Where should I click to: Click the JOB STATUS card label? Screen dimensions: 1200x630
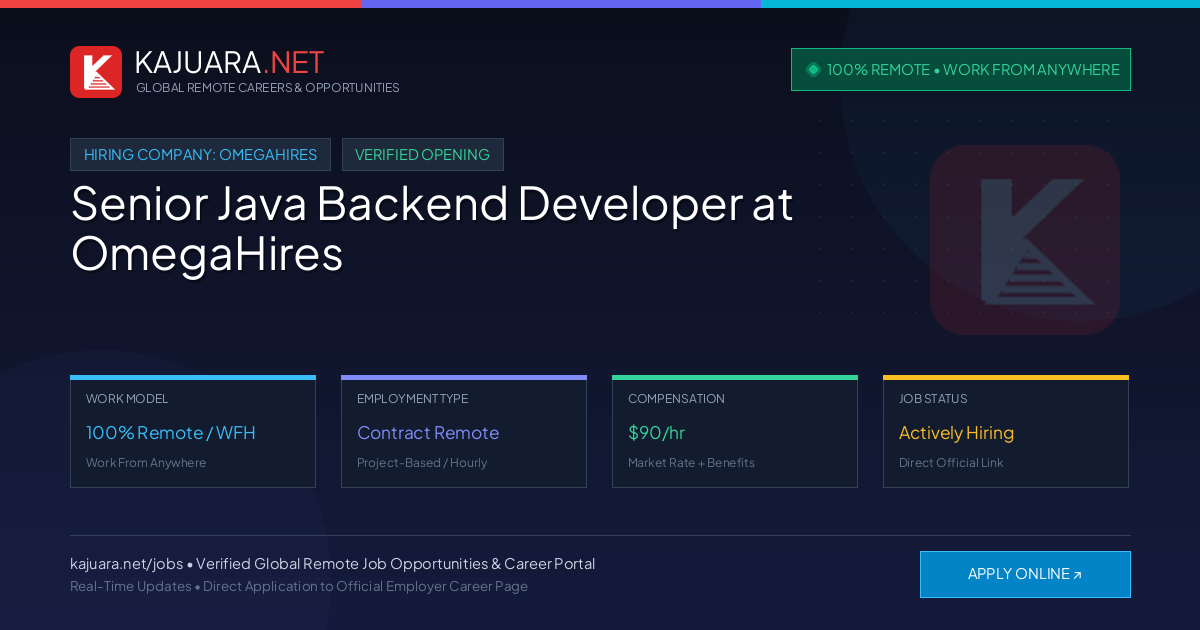(x=933, y=399)
